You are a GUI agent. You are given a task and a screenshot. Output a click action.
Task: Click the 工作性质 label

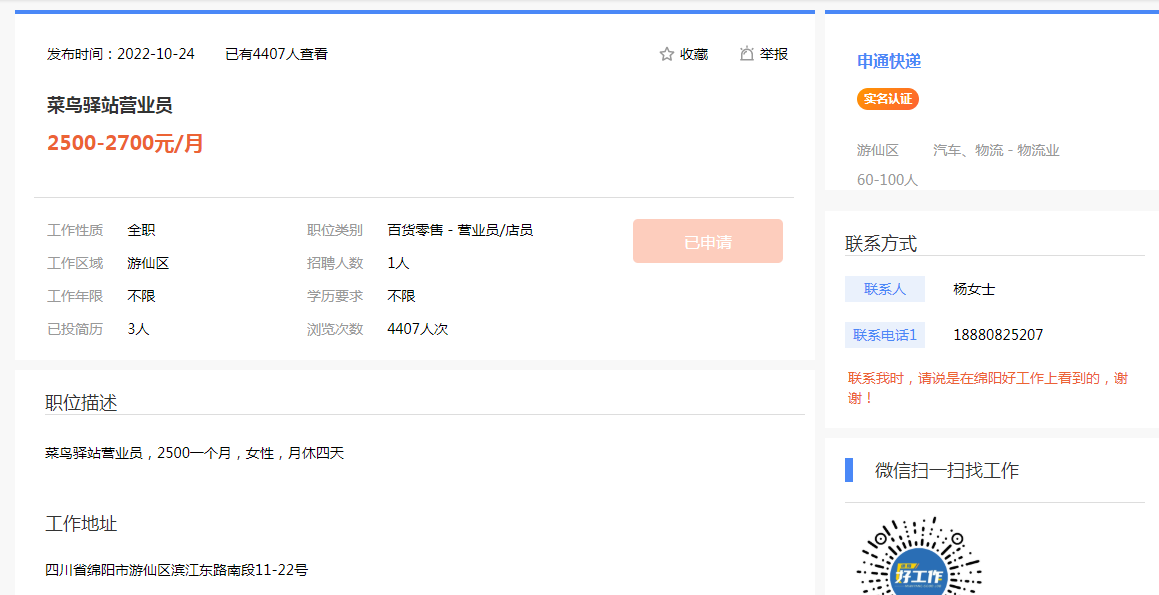point(75,230)
